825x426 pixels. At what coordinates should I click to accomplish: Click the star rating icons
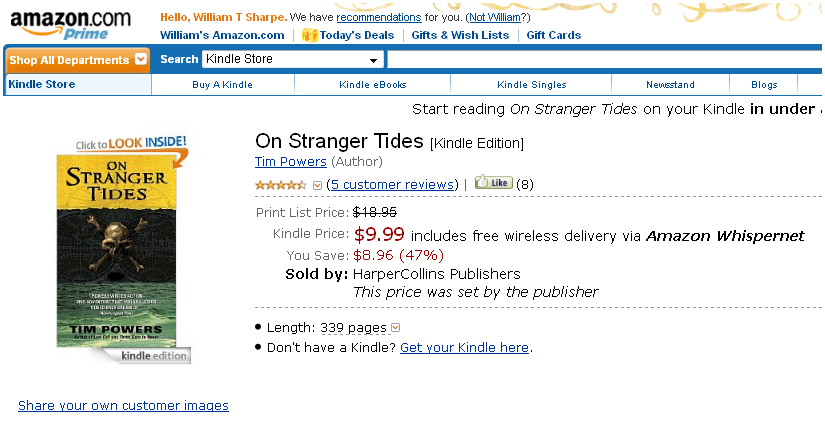pyautogui.click(x=281, y=185)
